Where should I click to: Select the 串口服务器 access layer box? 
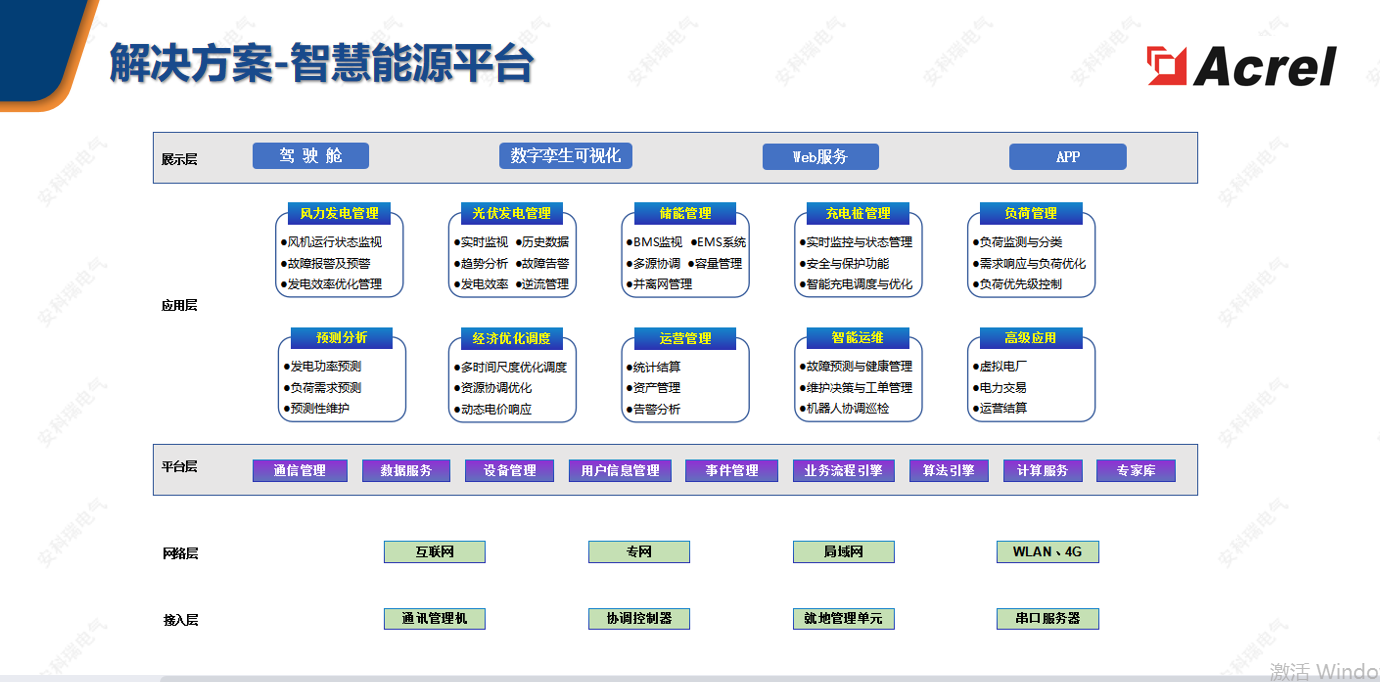point(1047,619)
